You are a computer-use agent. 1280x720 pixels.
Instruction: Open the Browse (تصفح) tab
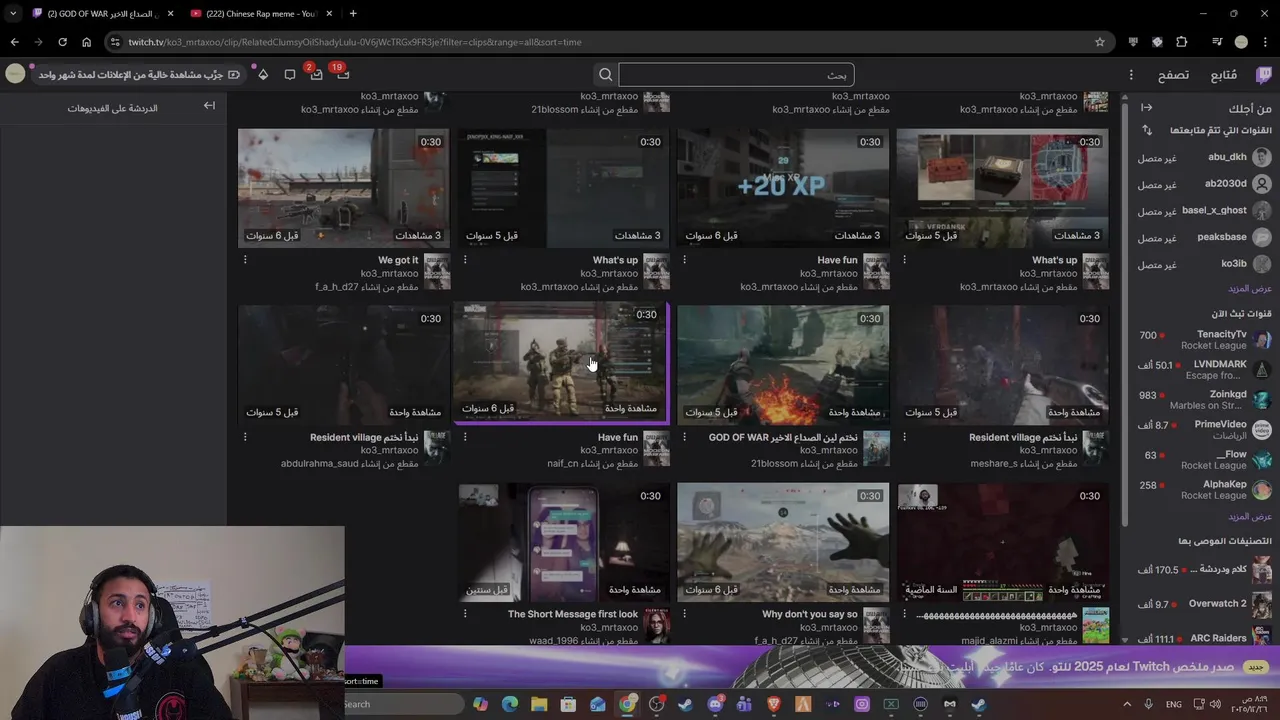1173,75
